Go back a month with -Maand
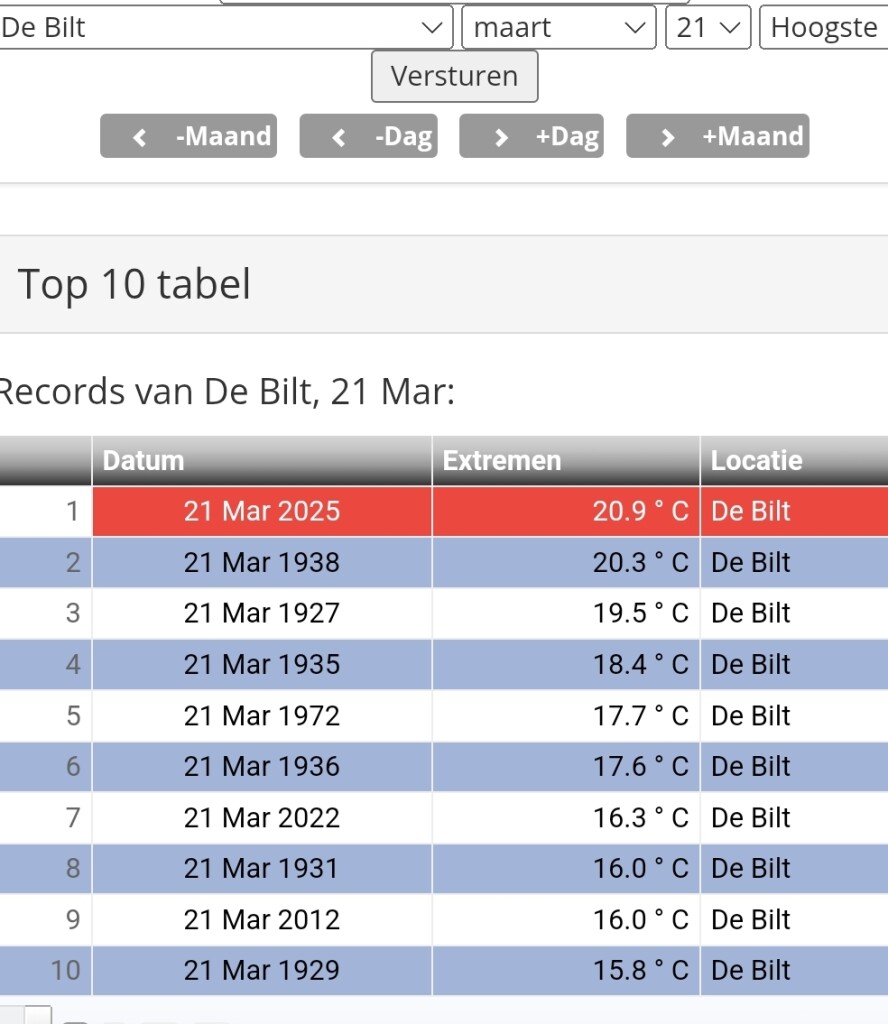The width and height of the screenshot is (888, 1024). click(189, 136)
